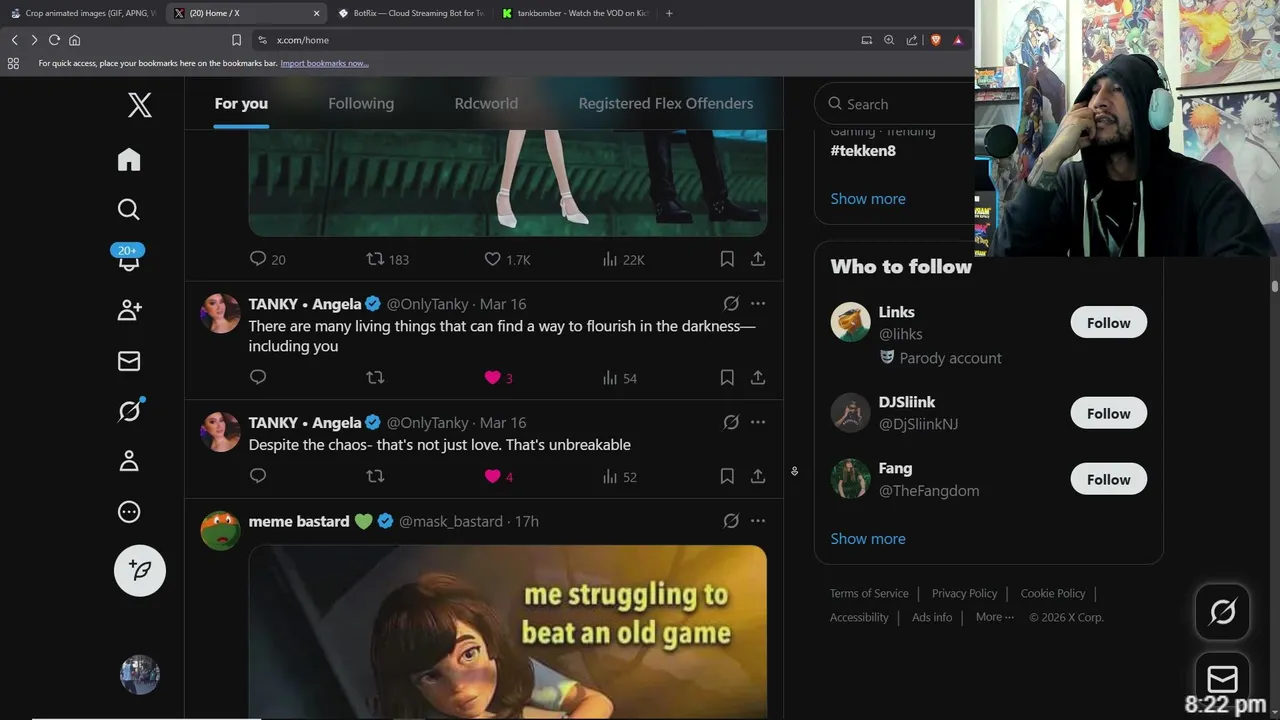Image resolution: width=1280 pixels, height=720 pixels.
Task: Open floating Messages drawer button
Action: coord(1222,679)
